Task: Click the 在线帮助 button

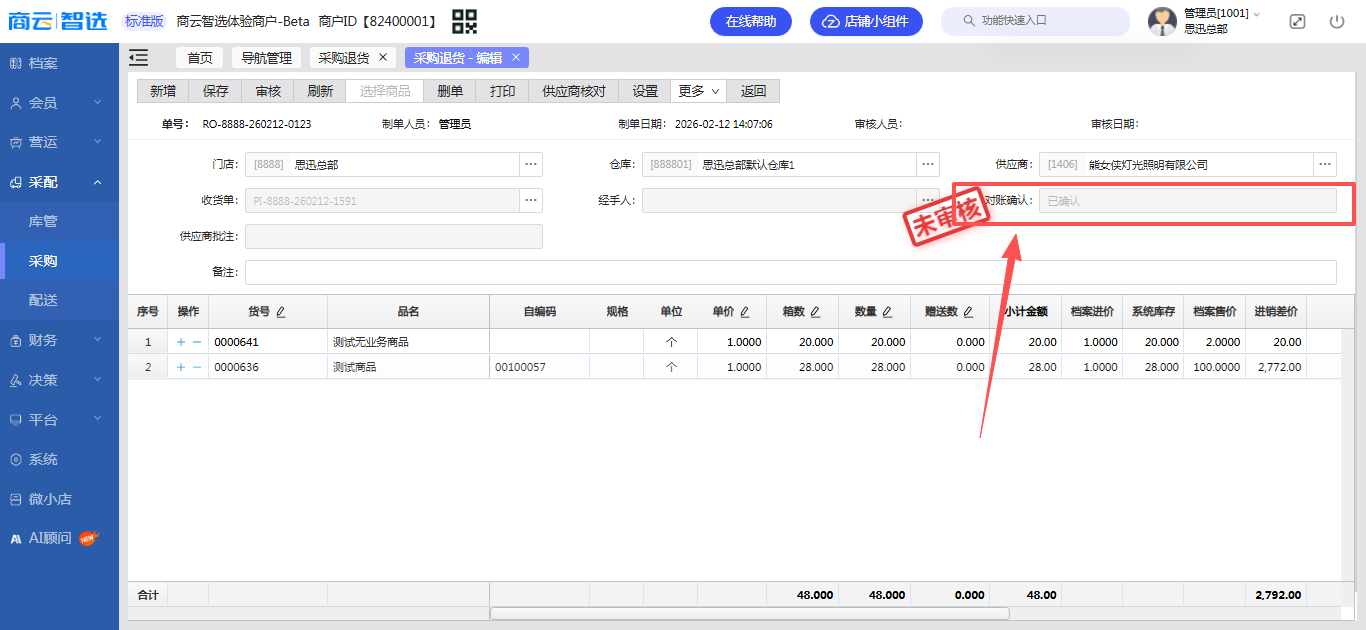Action: click(x=750, y=21)
